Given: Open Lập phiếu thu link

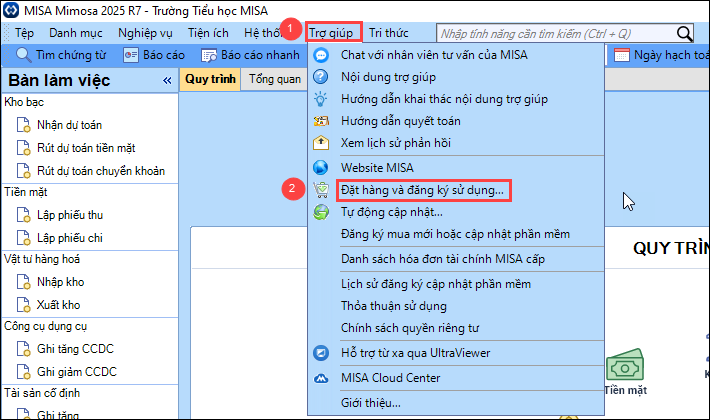Looking at the screenshot, I should coord(70,215).
